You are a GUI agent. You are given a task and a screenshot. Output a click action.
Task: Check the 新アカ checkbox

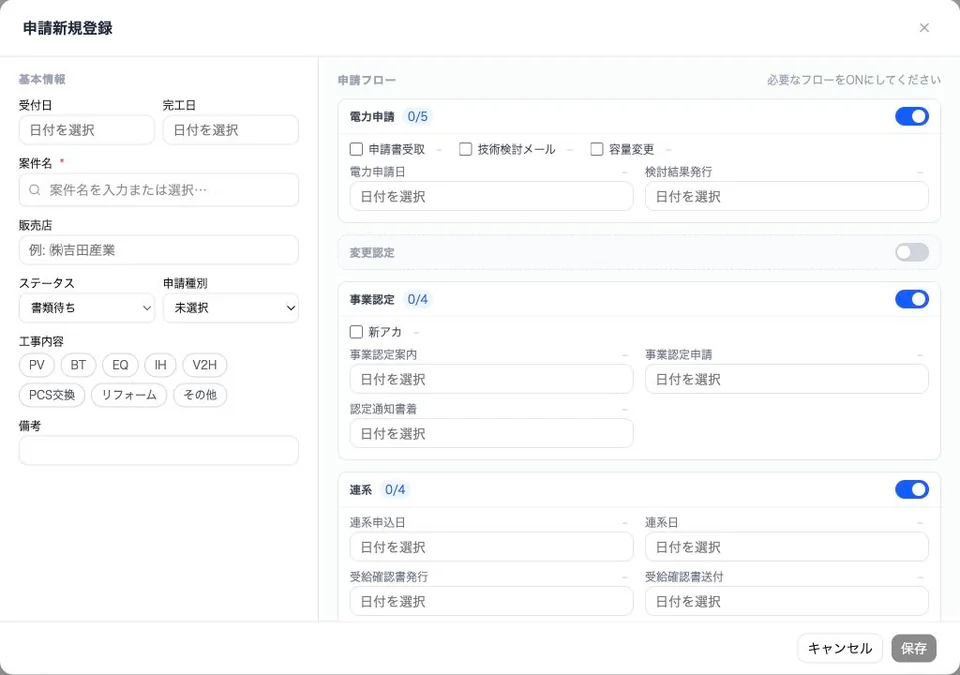[356, 332]
